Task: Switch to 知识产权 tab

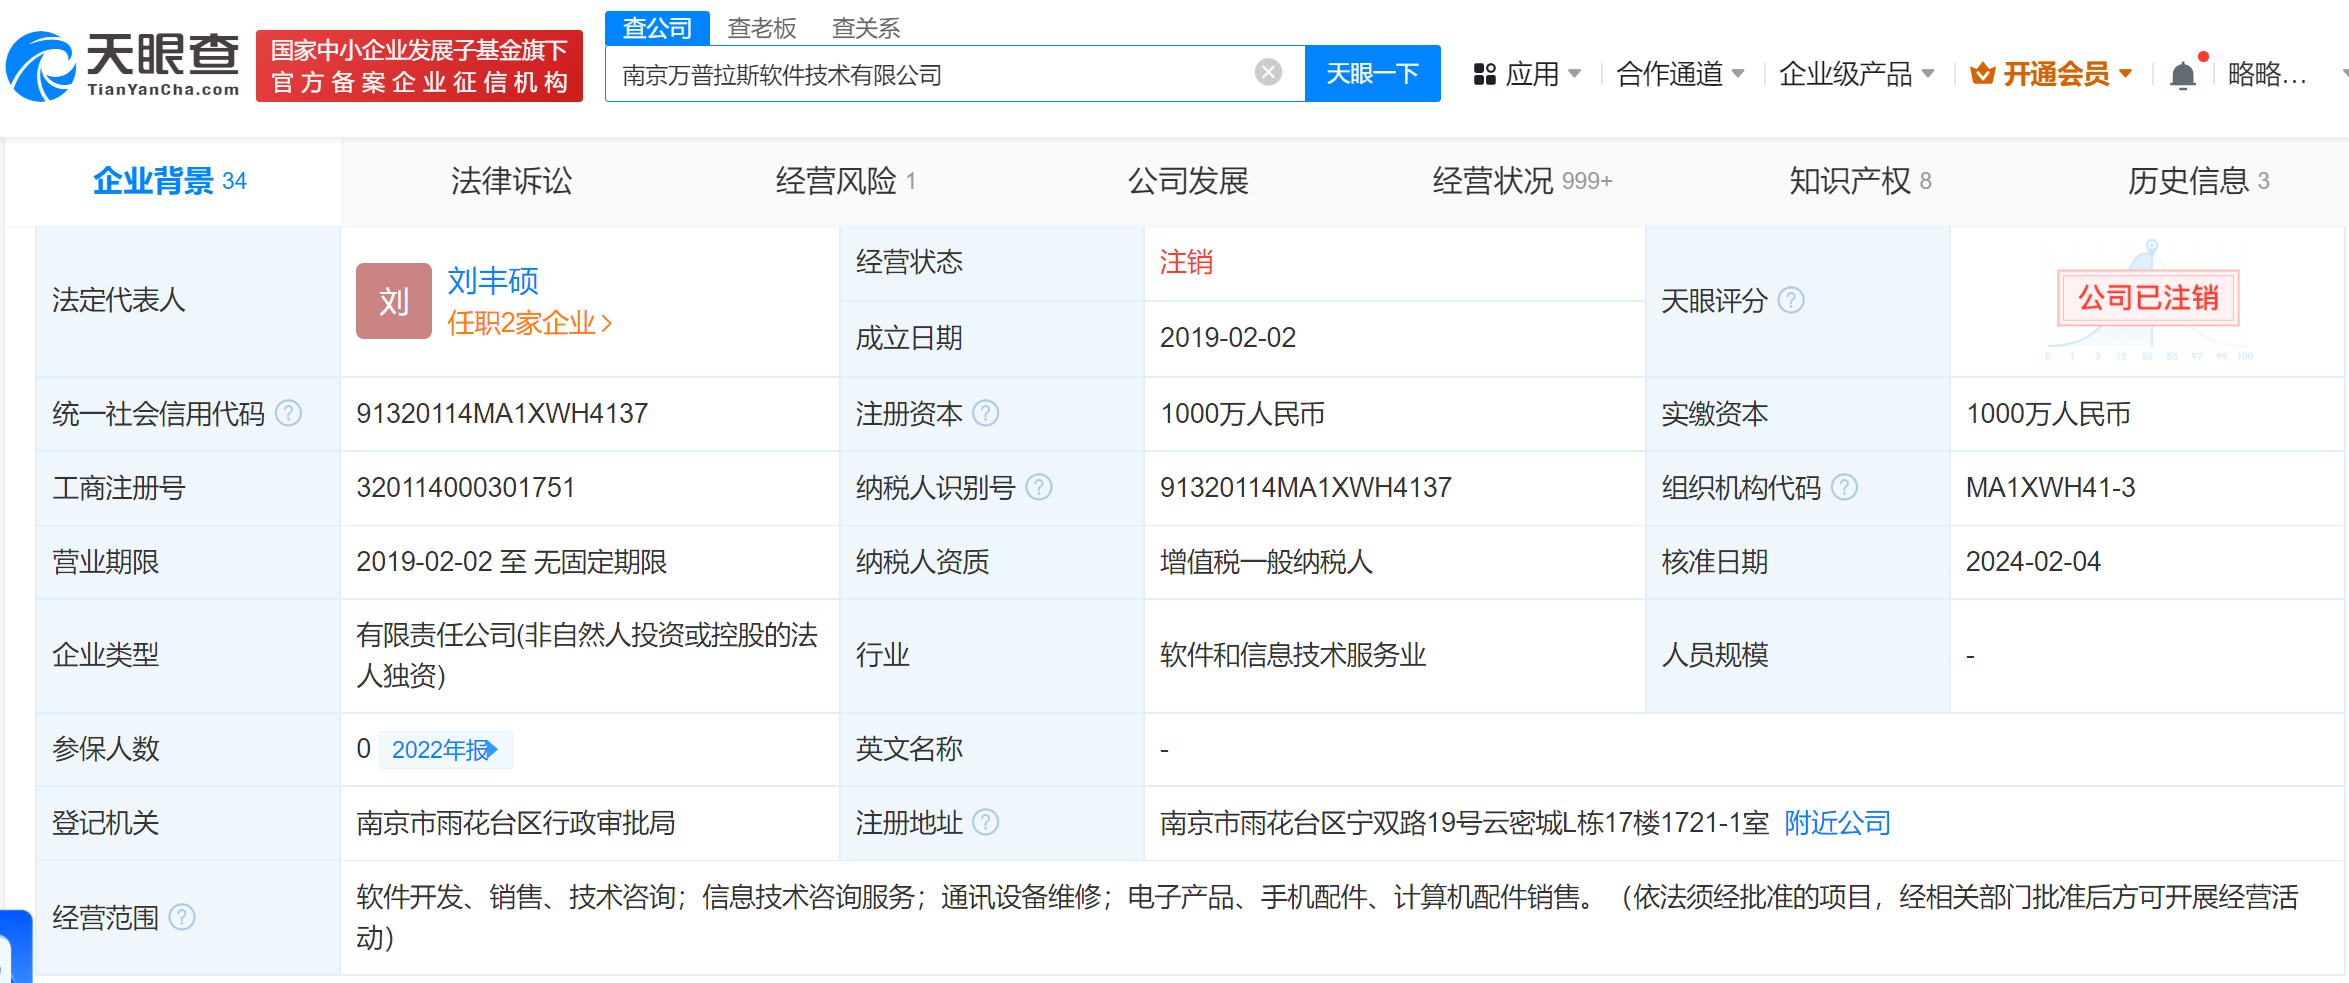Action: 1860,181
